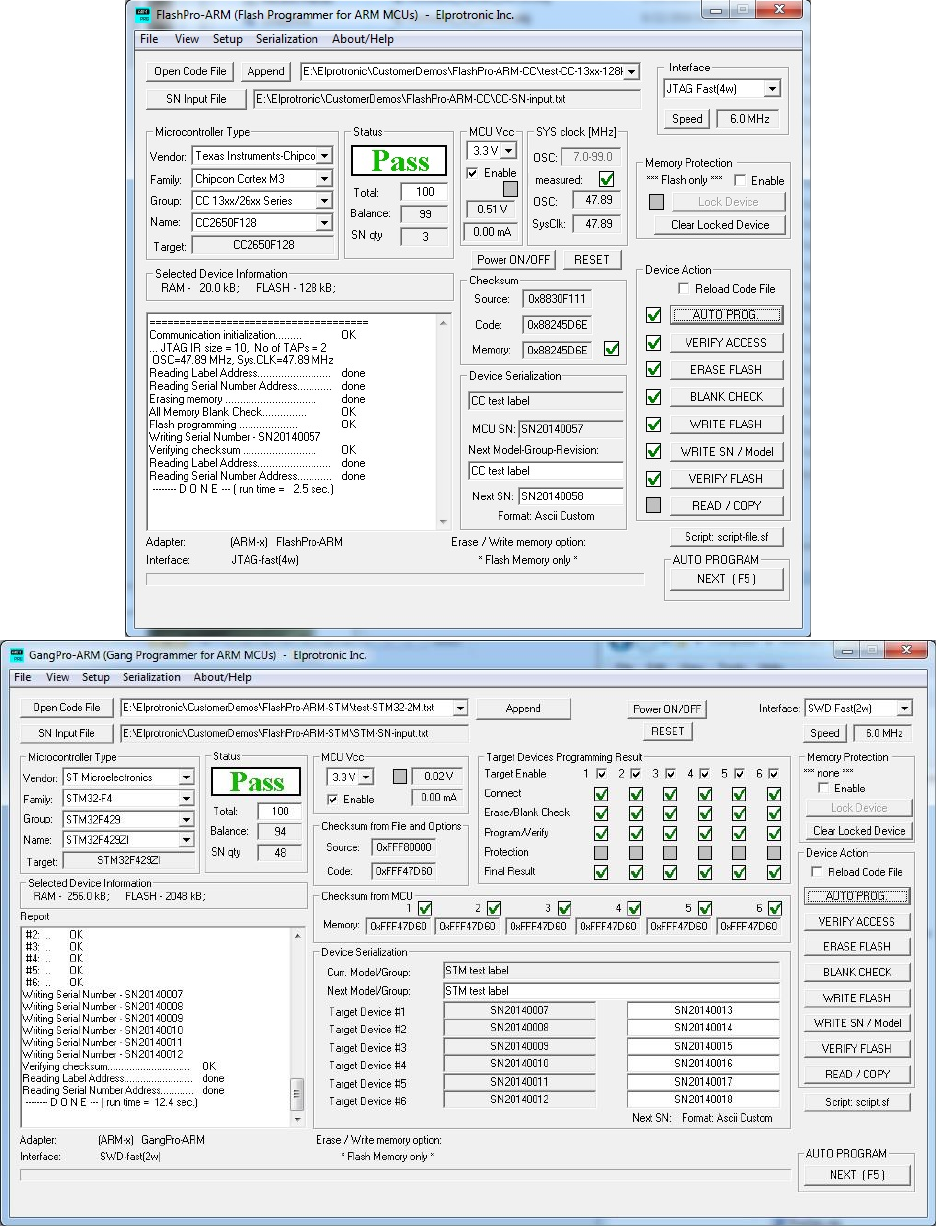Click green checkmark next to AUTO PROG. in FlashPro
The height and width of the screenshot is (1226, 936).
pyautogui.click(x=654, y=315)
